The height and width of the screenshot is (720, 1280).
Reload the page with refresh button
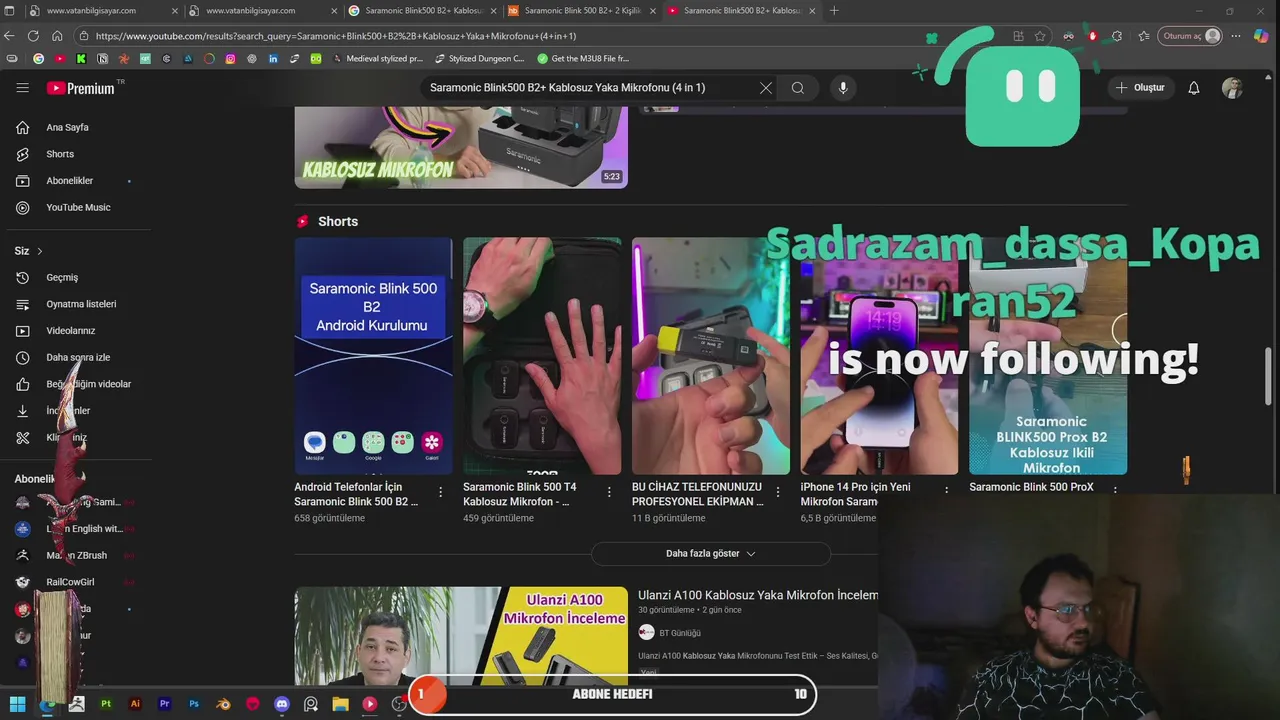pos(33,36)
